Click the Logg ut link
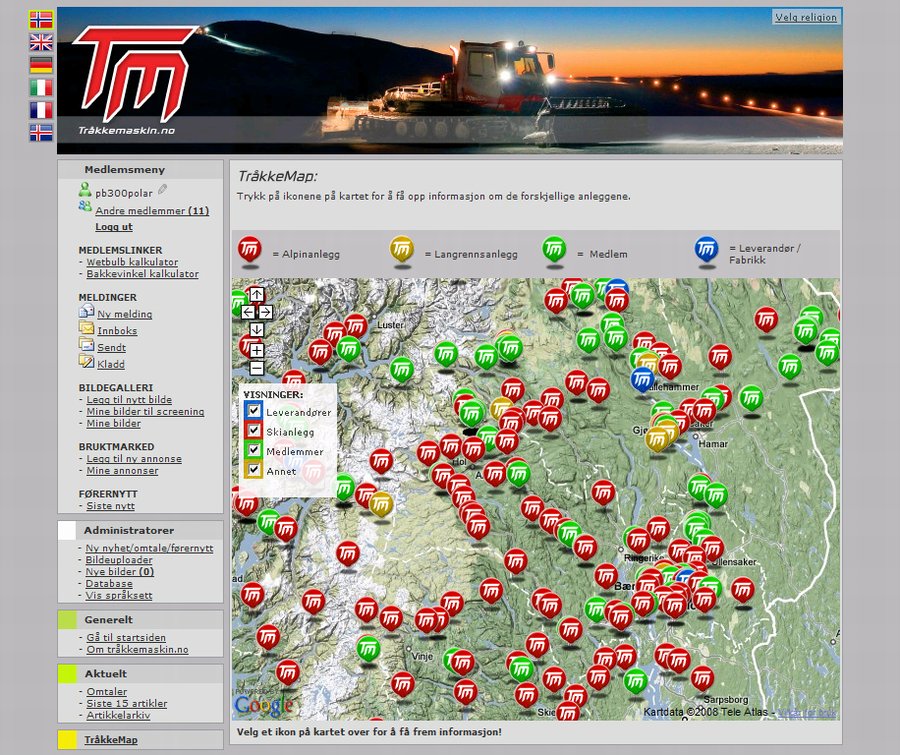 pos(114,227)
